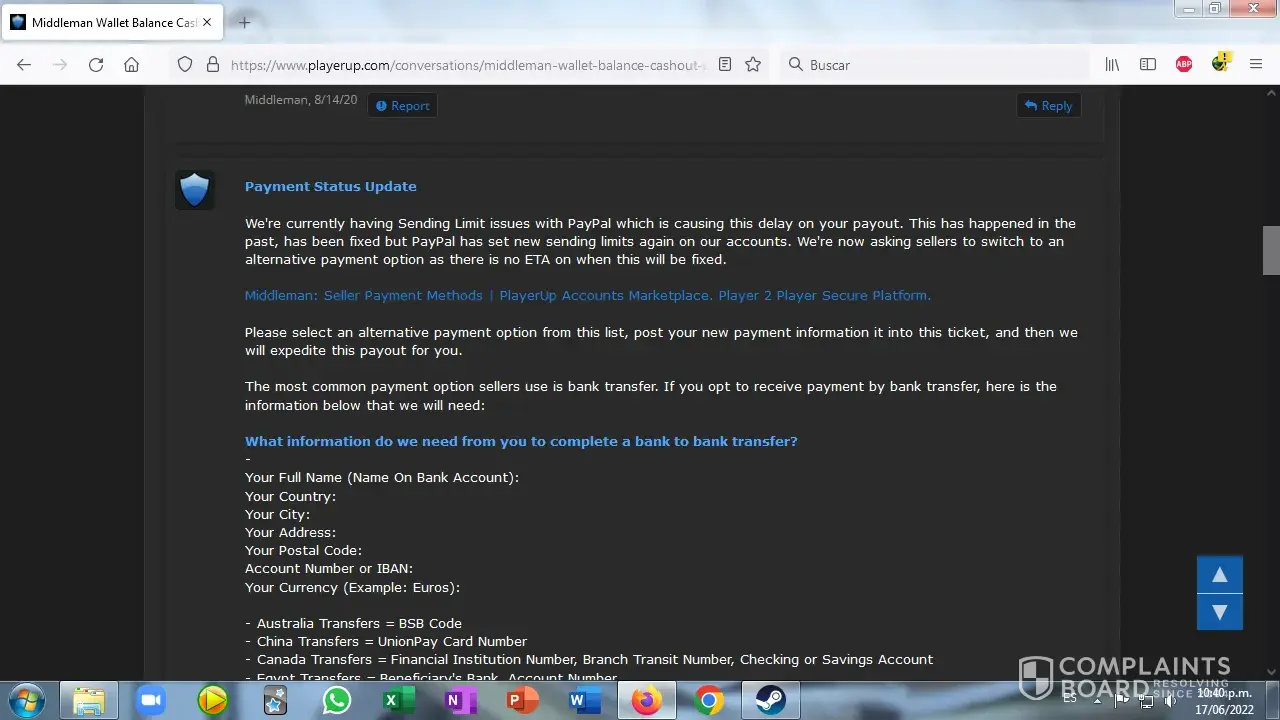Open the globe extension with warning badge
This screenshot has height=720, width=1280.
click(1220, 63)
